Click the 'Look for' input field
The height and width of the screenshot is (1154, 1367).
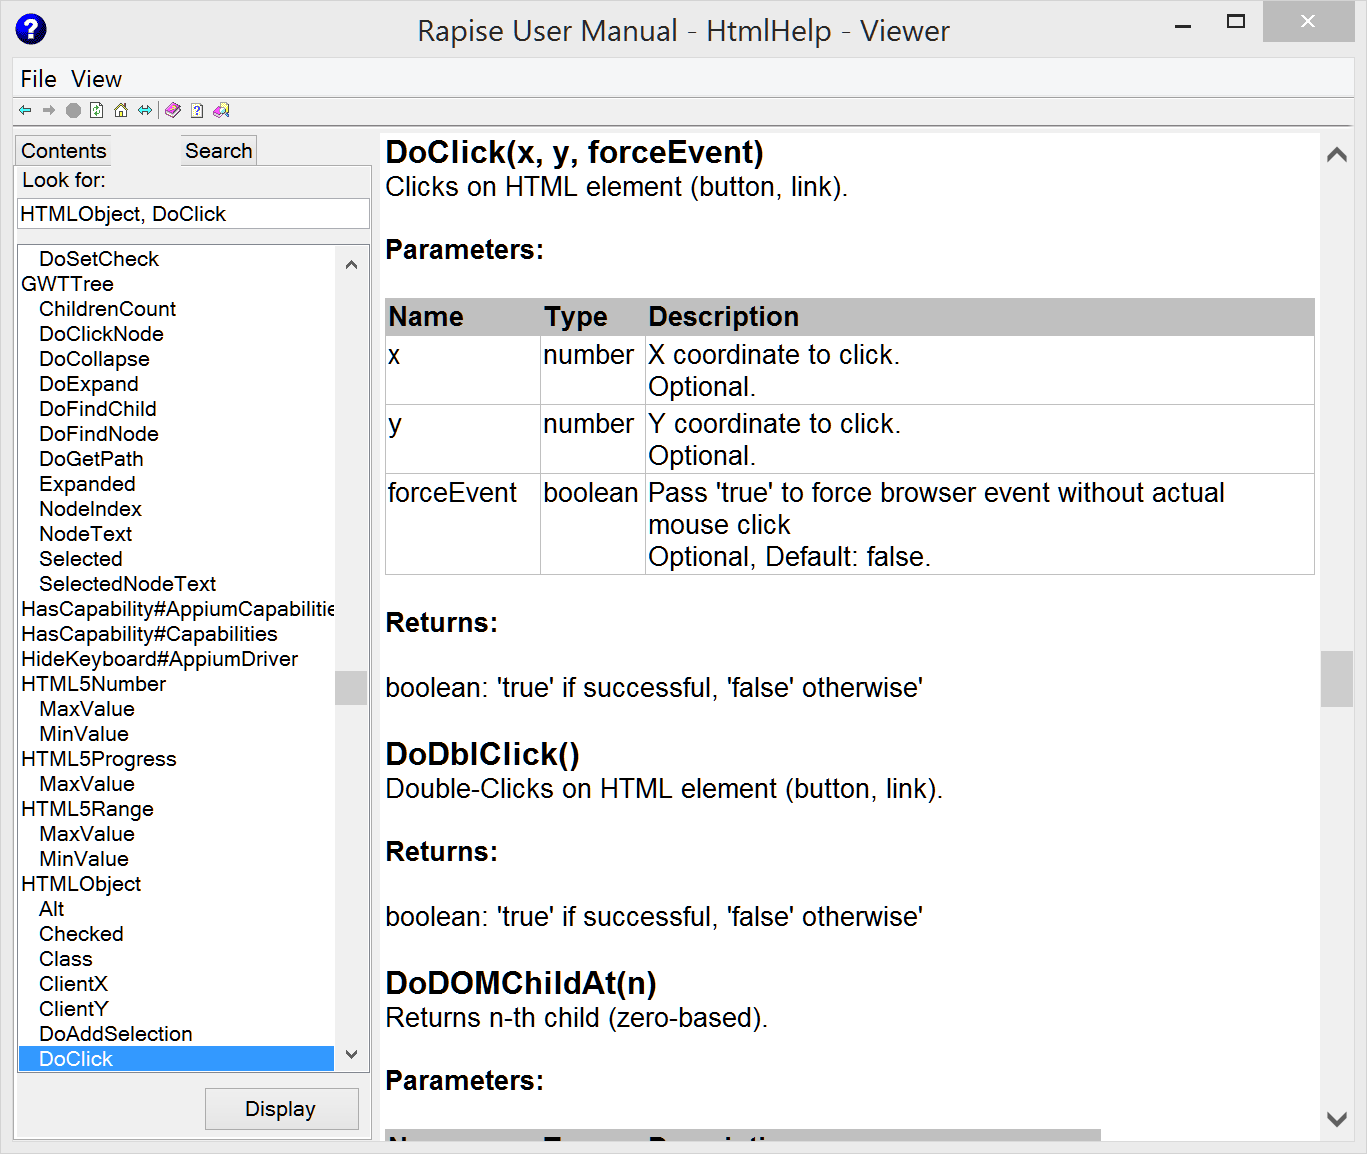pos(193,214)
